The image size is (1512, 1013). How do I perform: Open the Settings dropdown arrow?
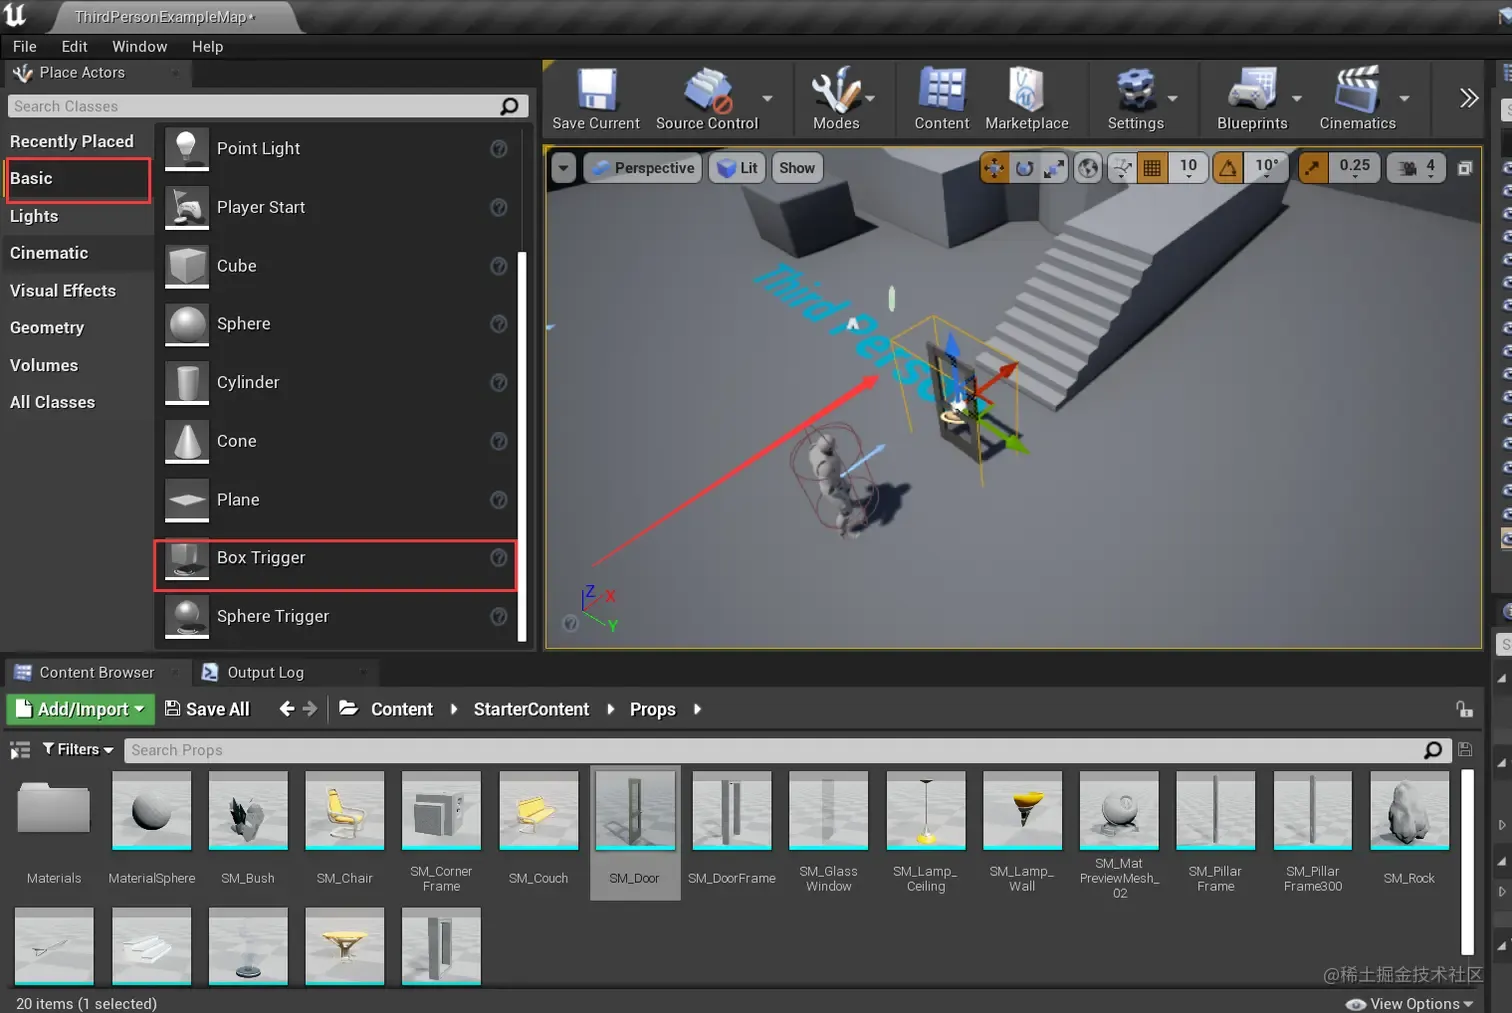click(x=1173, y=98)
